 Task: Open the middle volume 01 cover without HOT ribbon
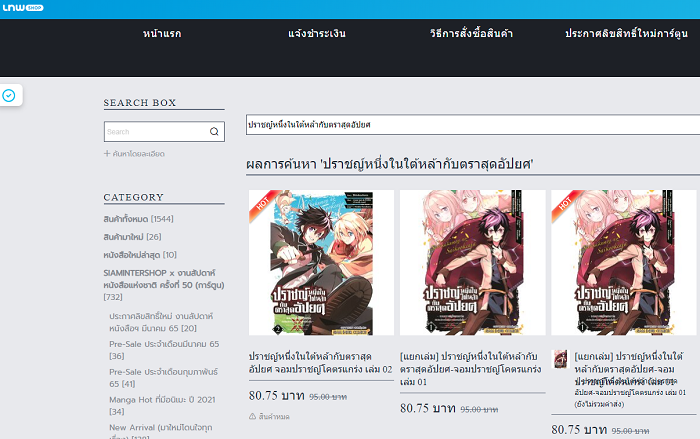coord(472,263)
